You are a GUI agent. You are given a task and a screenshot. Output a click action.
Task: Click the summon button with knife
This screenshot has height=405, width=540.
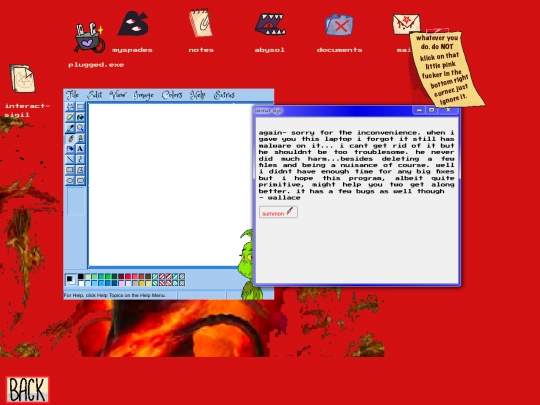click(278, 212)
